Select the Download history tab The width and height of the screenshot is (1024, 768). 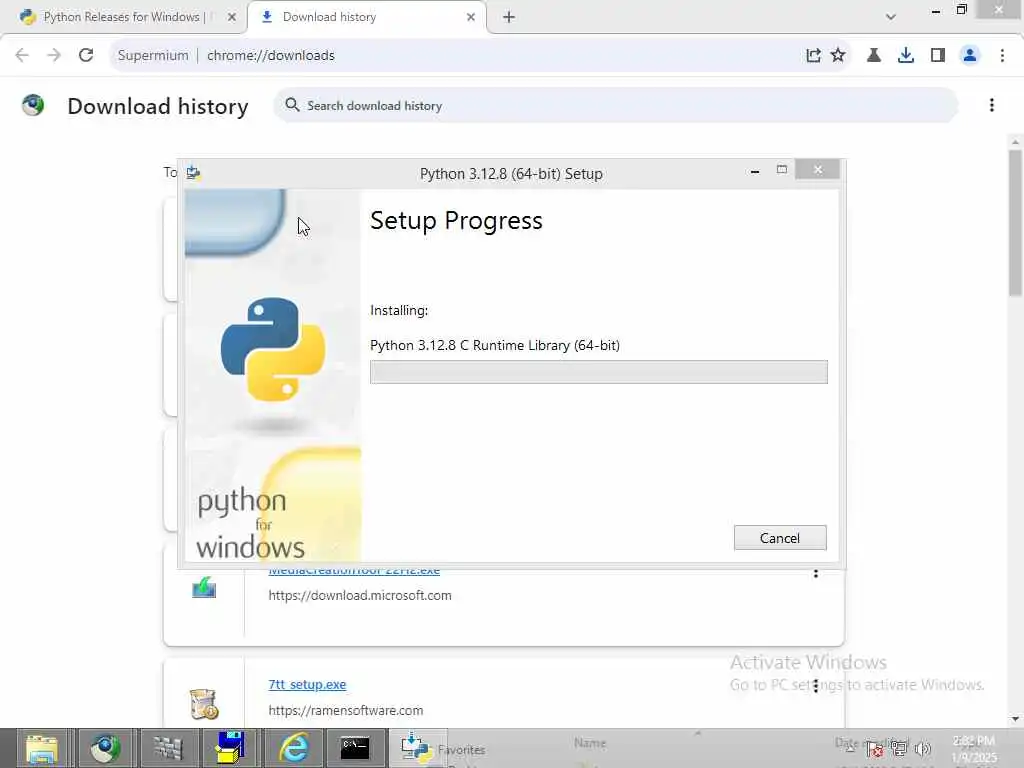366,17
